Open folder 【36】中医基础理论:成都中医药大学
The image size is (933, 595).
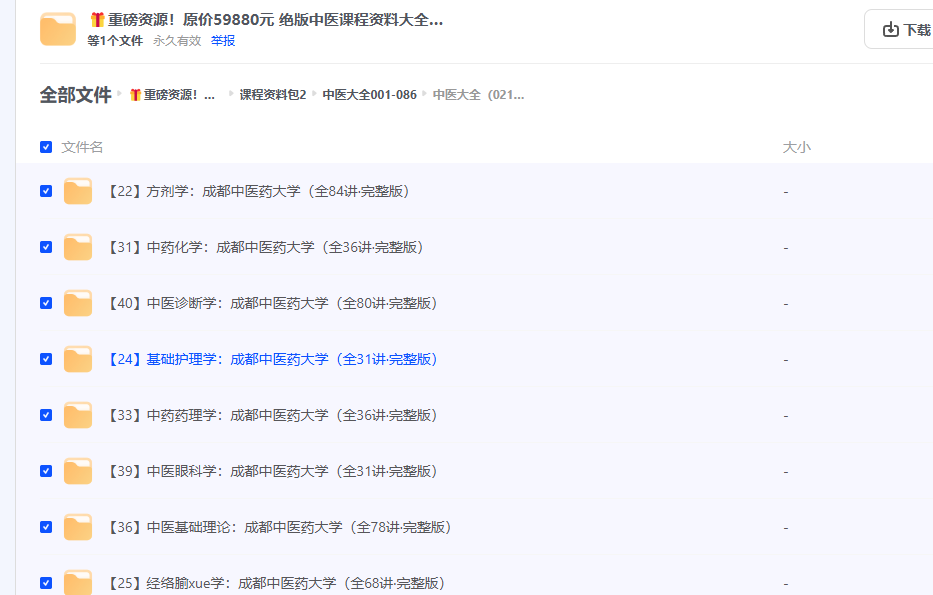coord(278,527)
